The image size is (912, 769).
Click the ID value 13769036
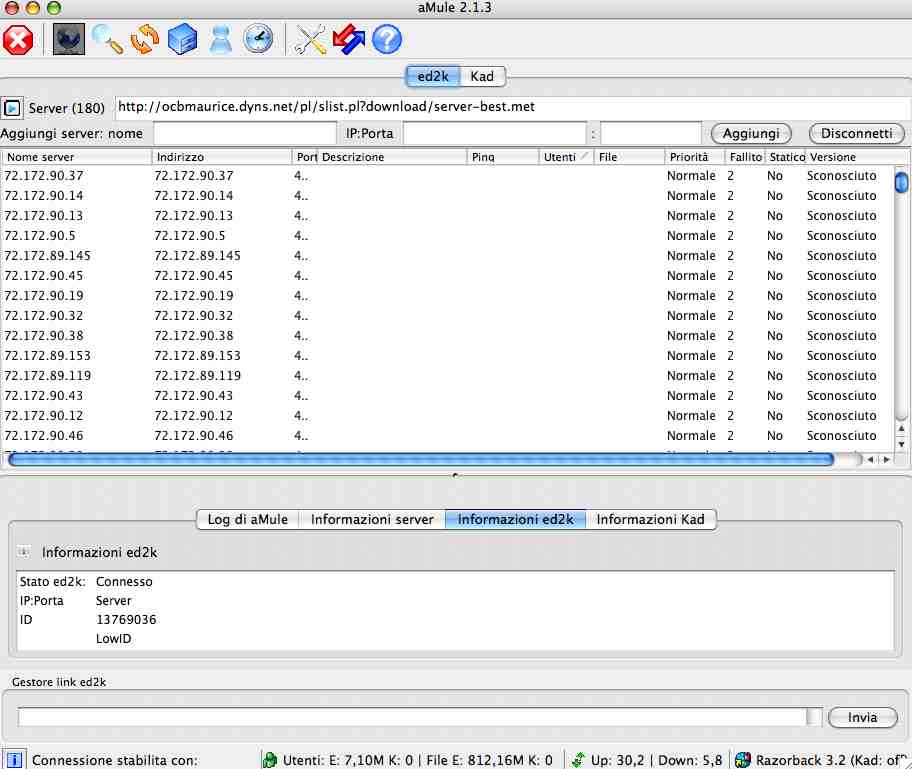126,620
